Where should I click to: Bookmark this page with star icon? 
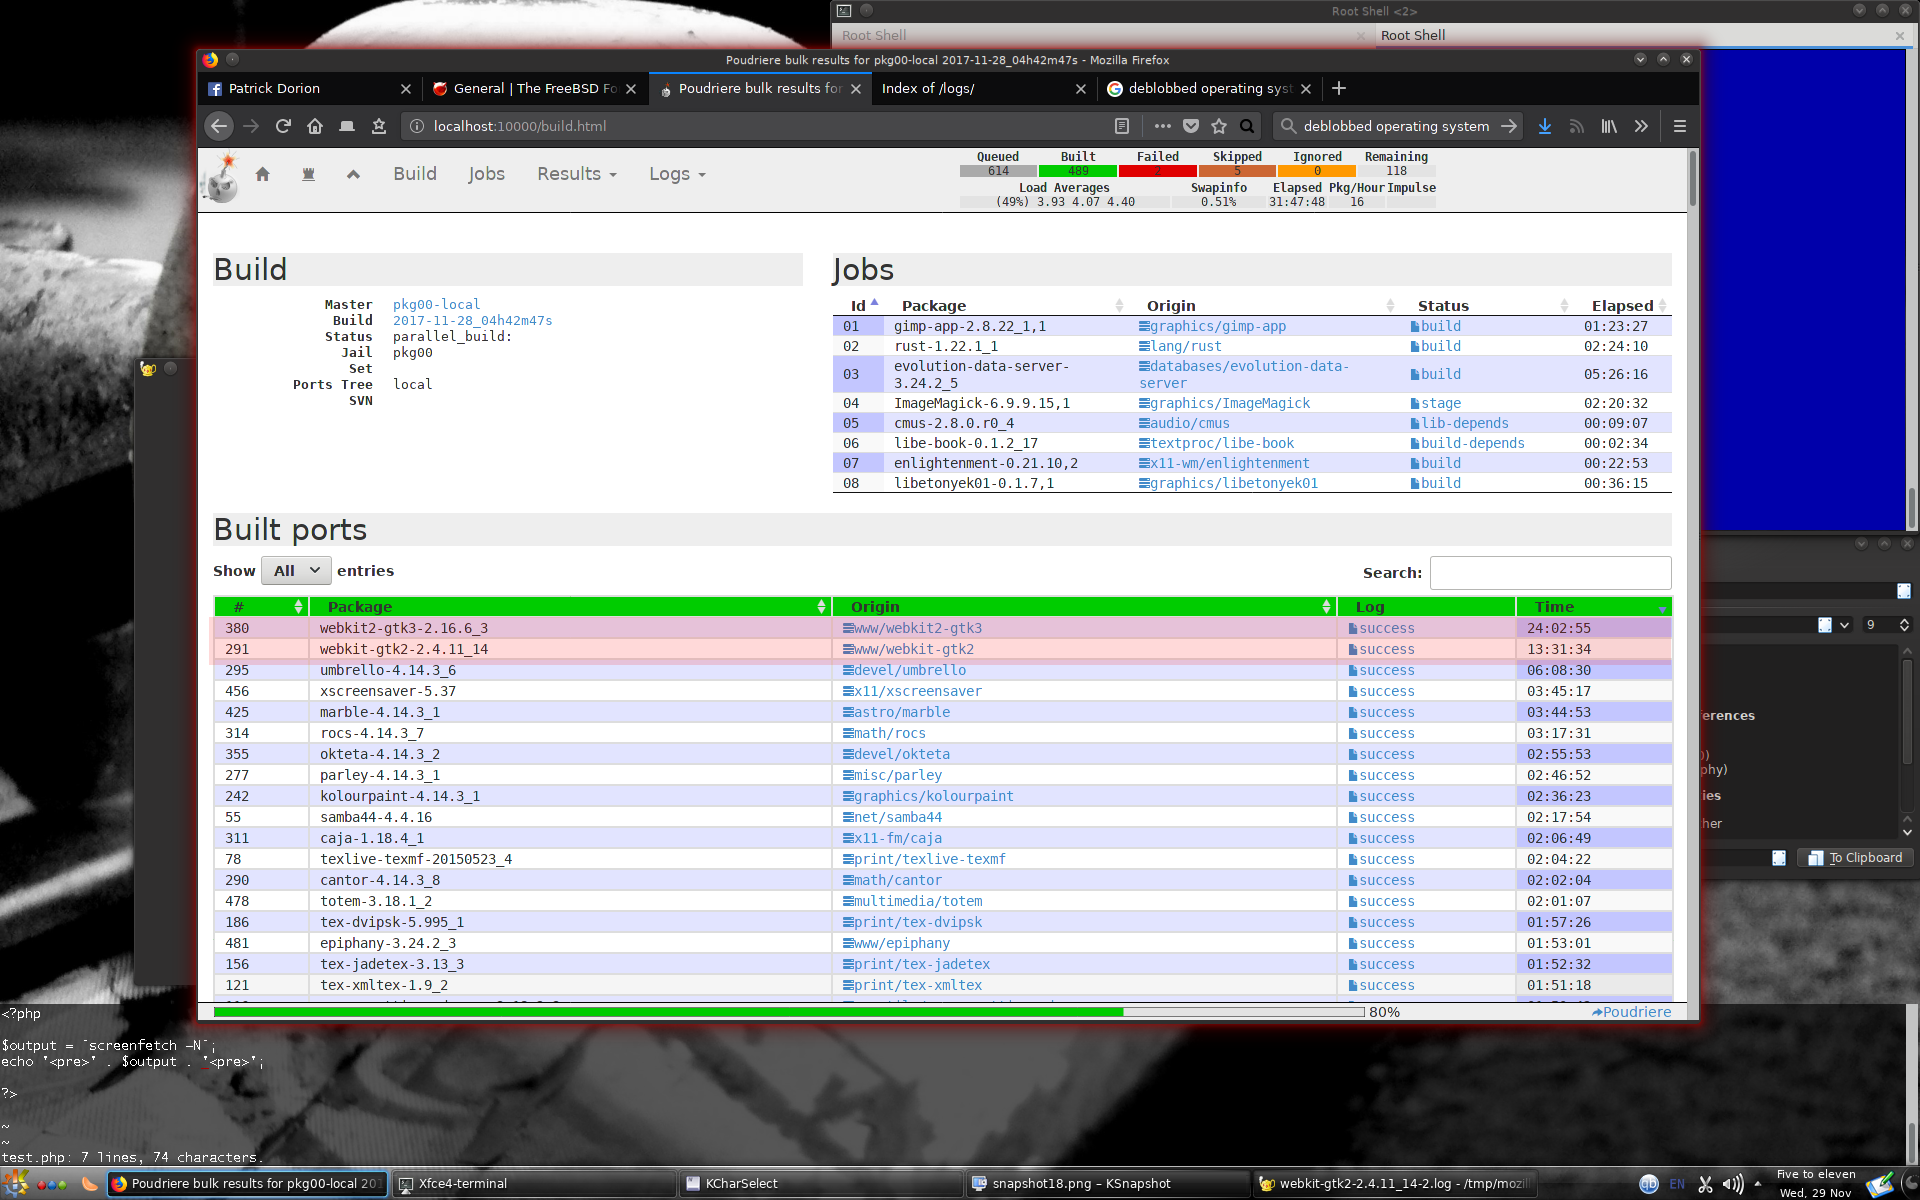[x=1219, y=126]
